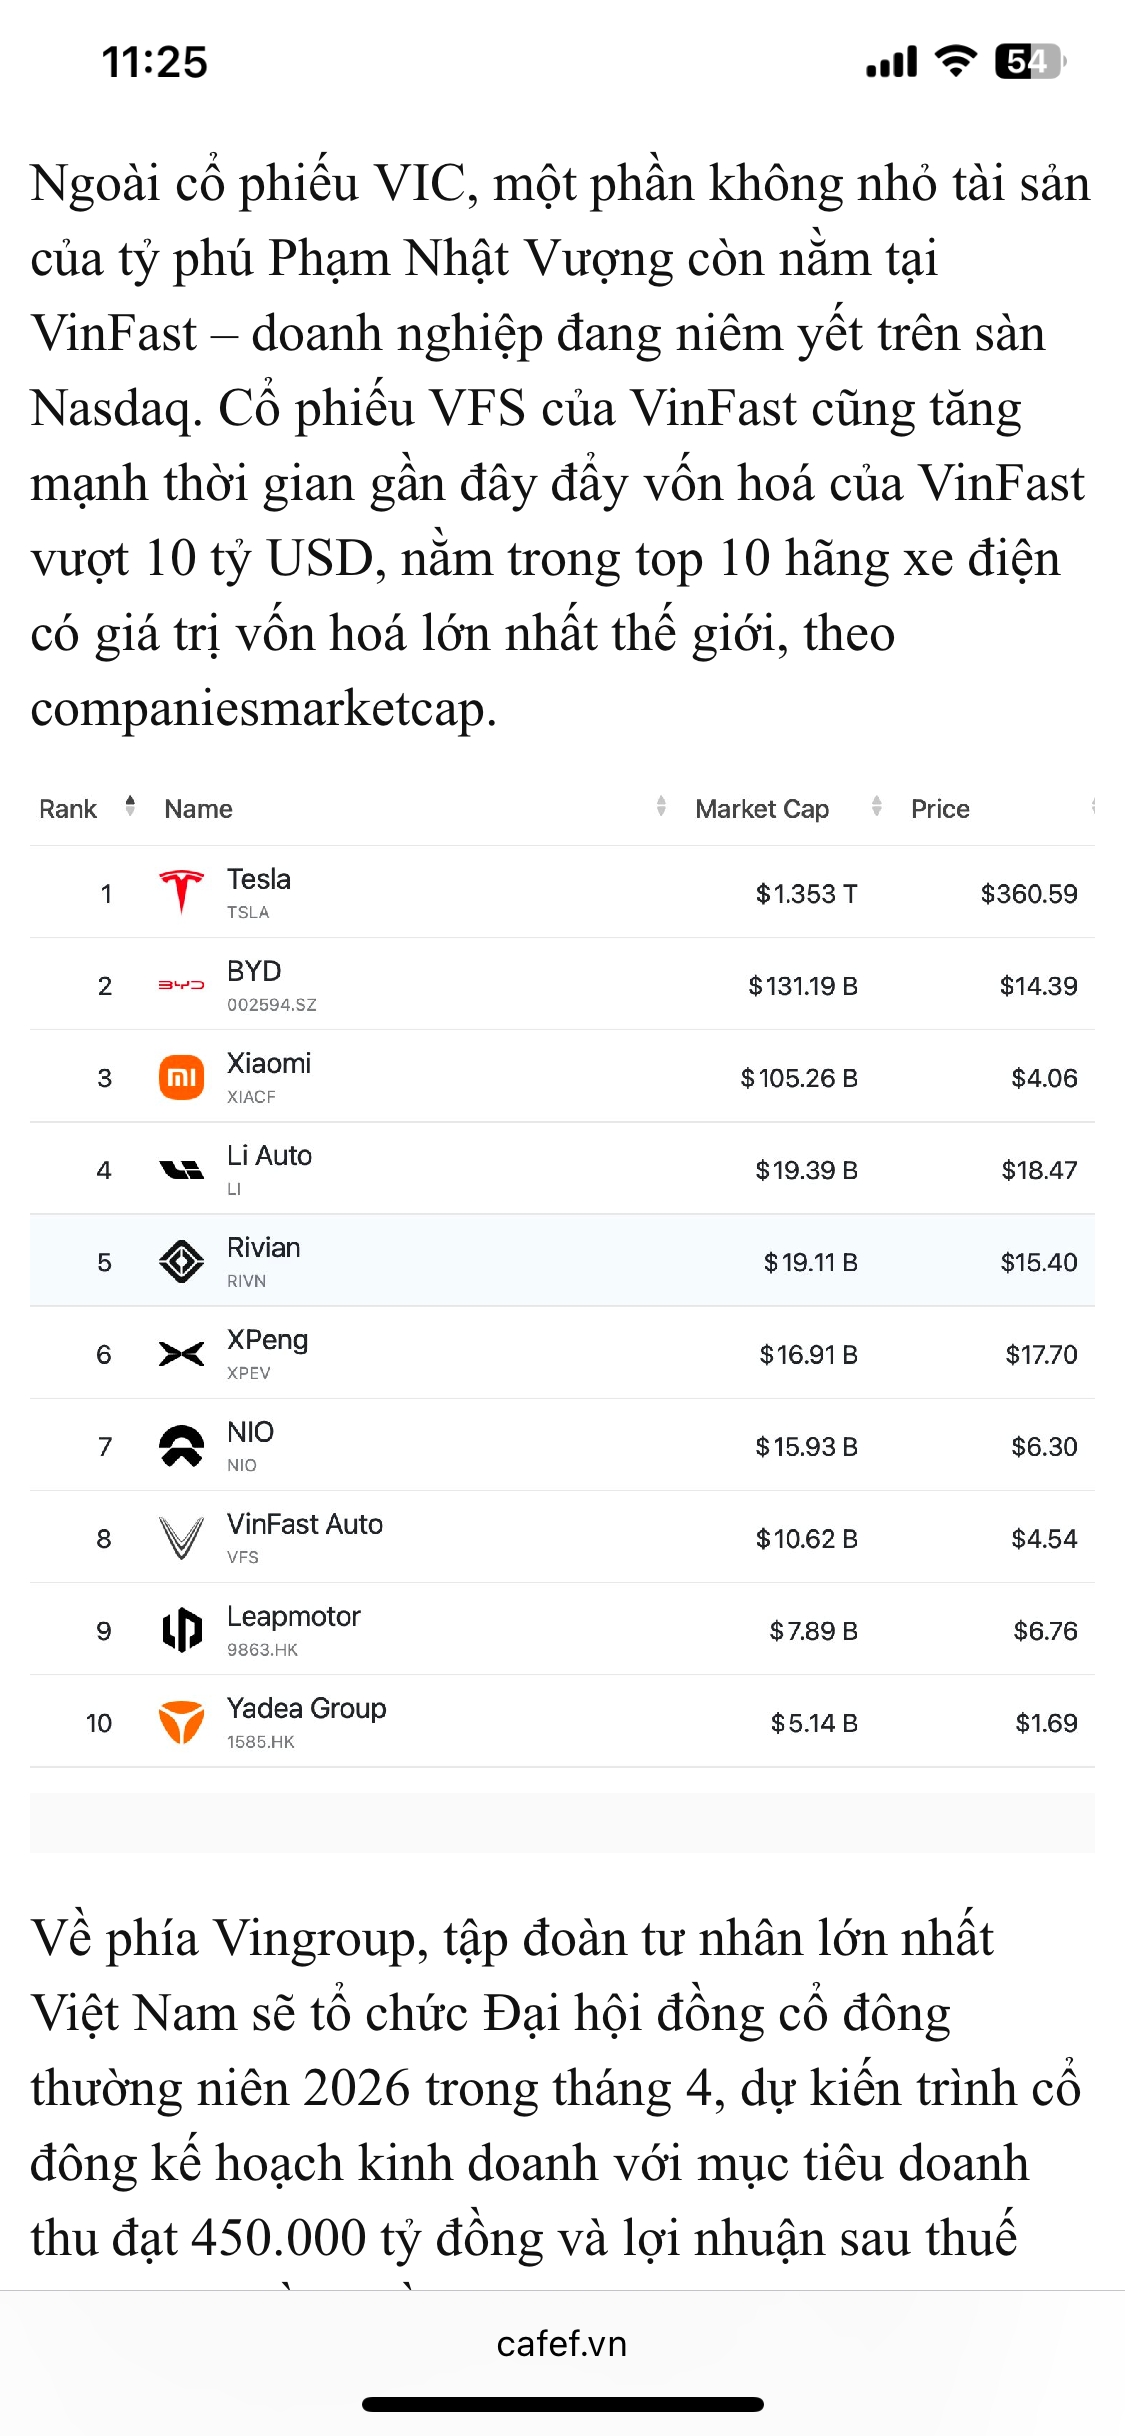Sort table by Rank arrows
This screenshot has width=1125, height=2436.
tap(130, 806)
